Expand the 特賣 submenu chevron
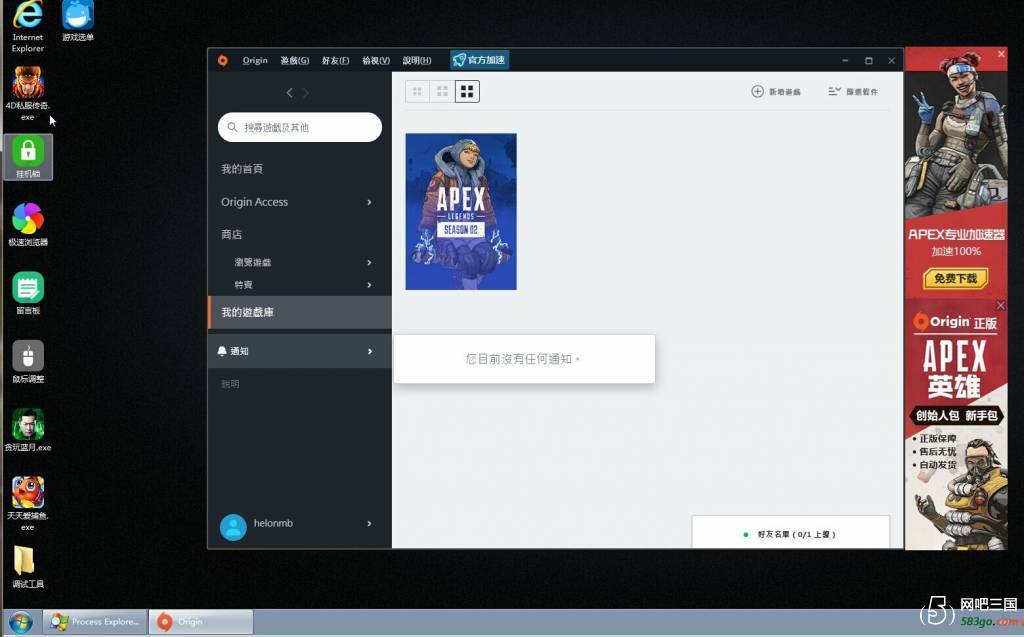1024x637 pixels. (369, 285)
